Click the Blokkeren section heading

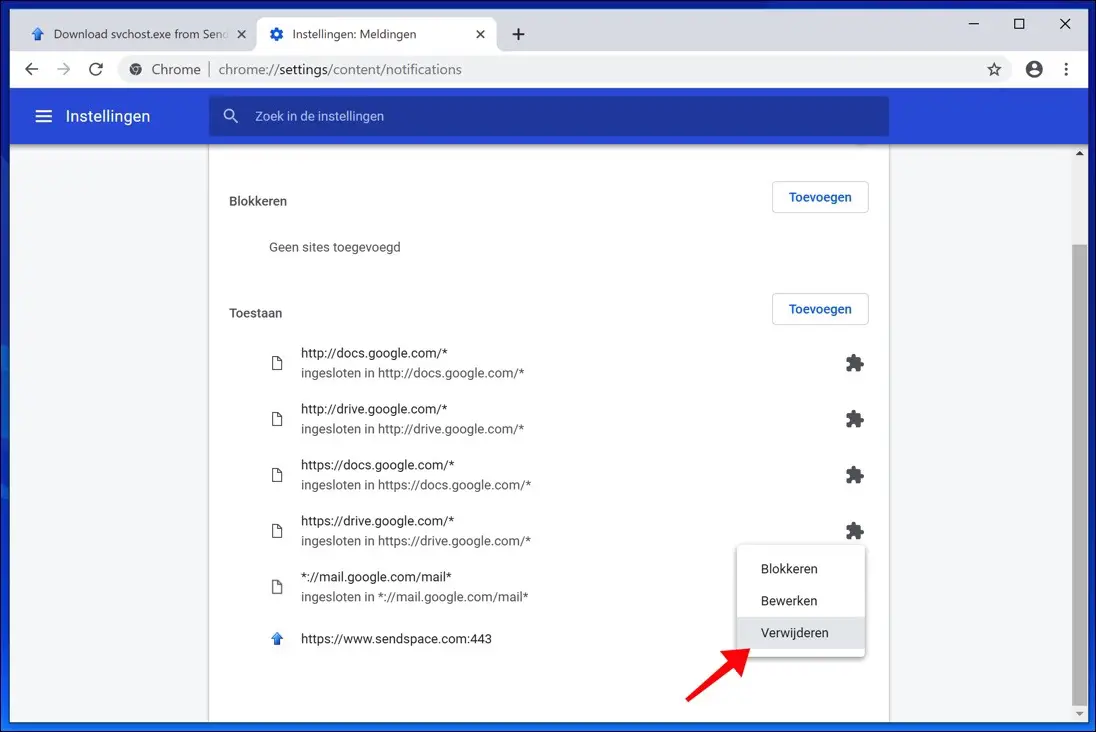click(258, 201)
